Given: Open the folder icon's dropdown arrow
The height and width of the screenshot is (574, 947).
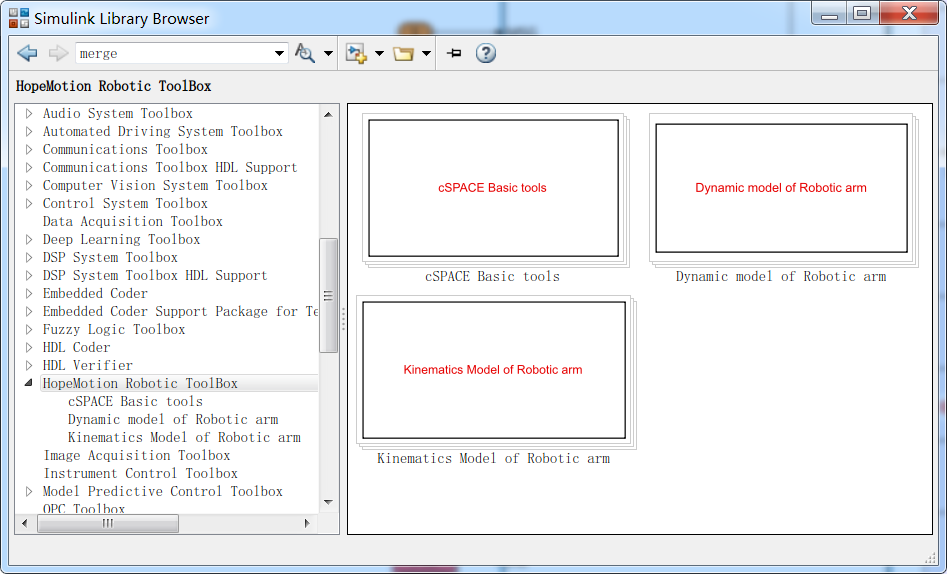Looking at the screenshot, I should click(x=426, y=53).
